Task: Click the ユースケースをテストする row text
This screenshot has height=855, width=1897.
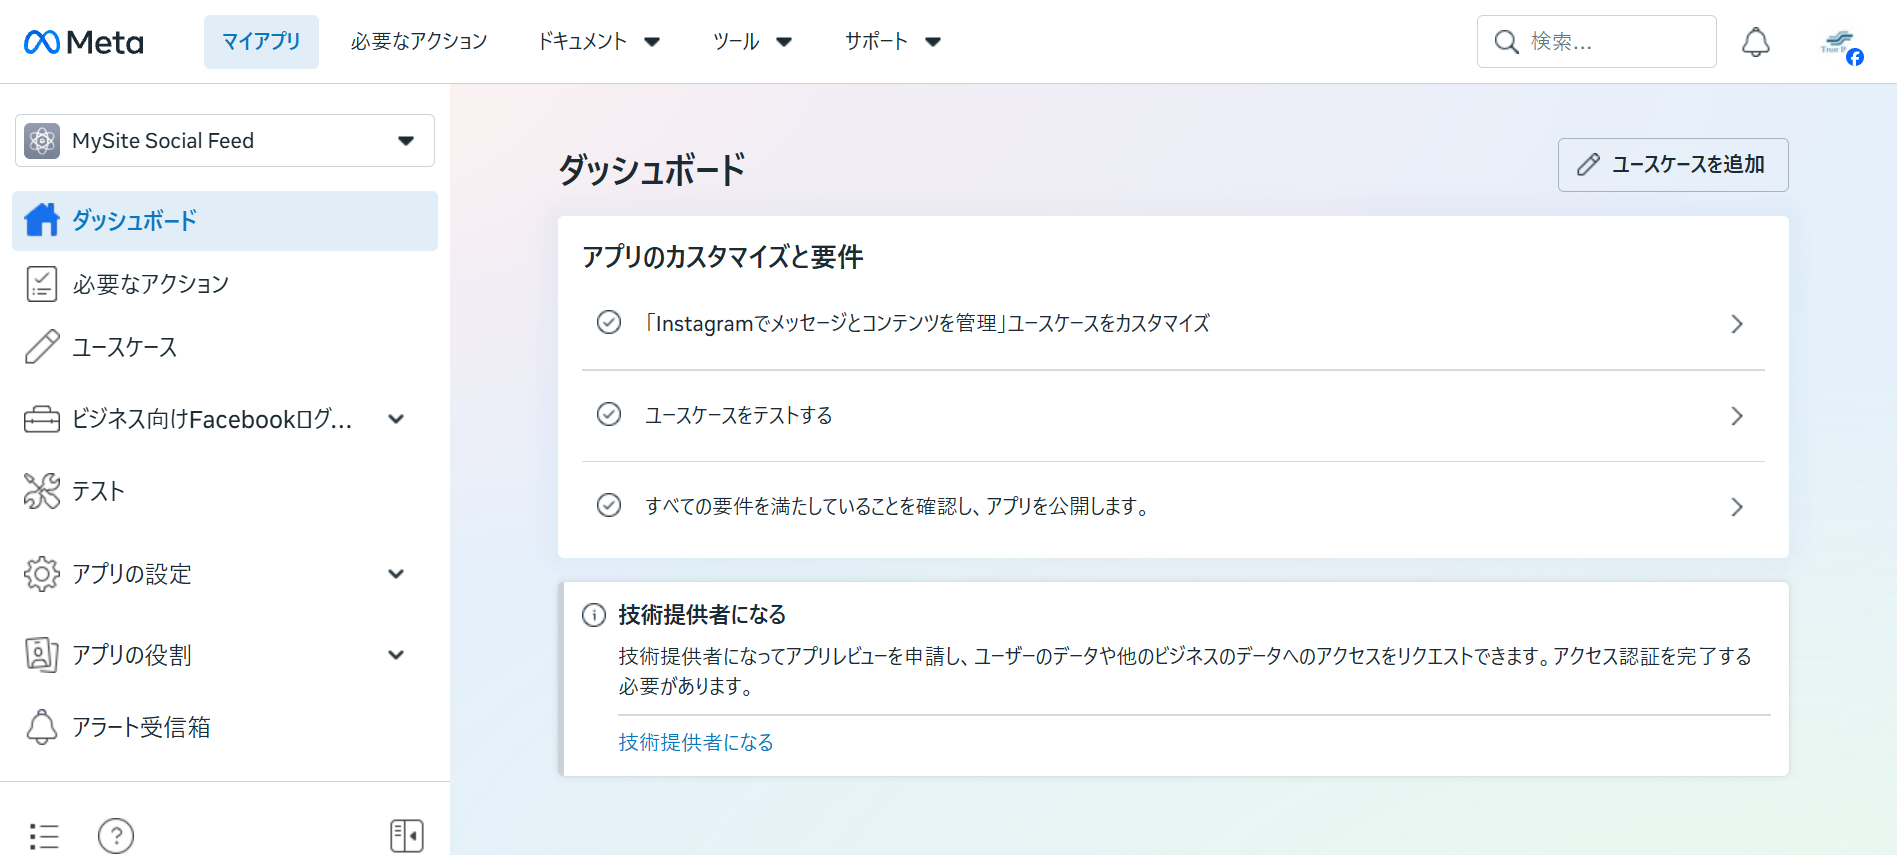Action: [739, 415]
